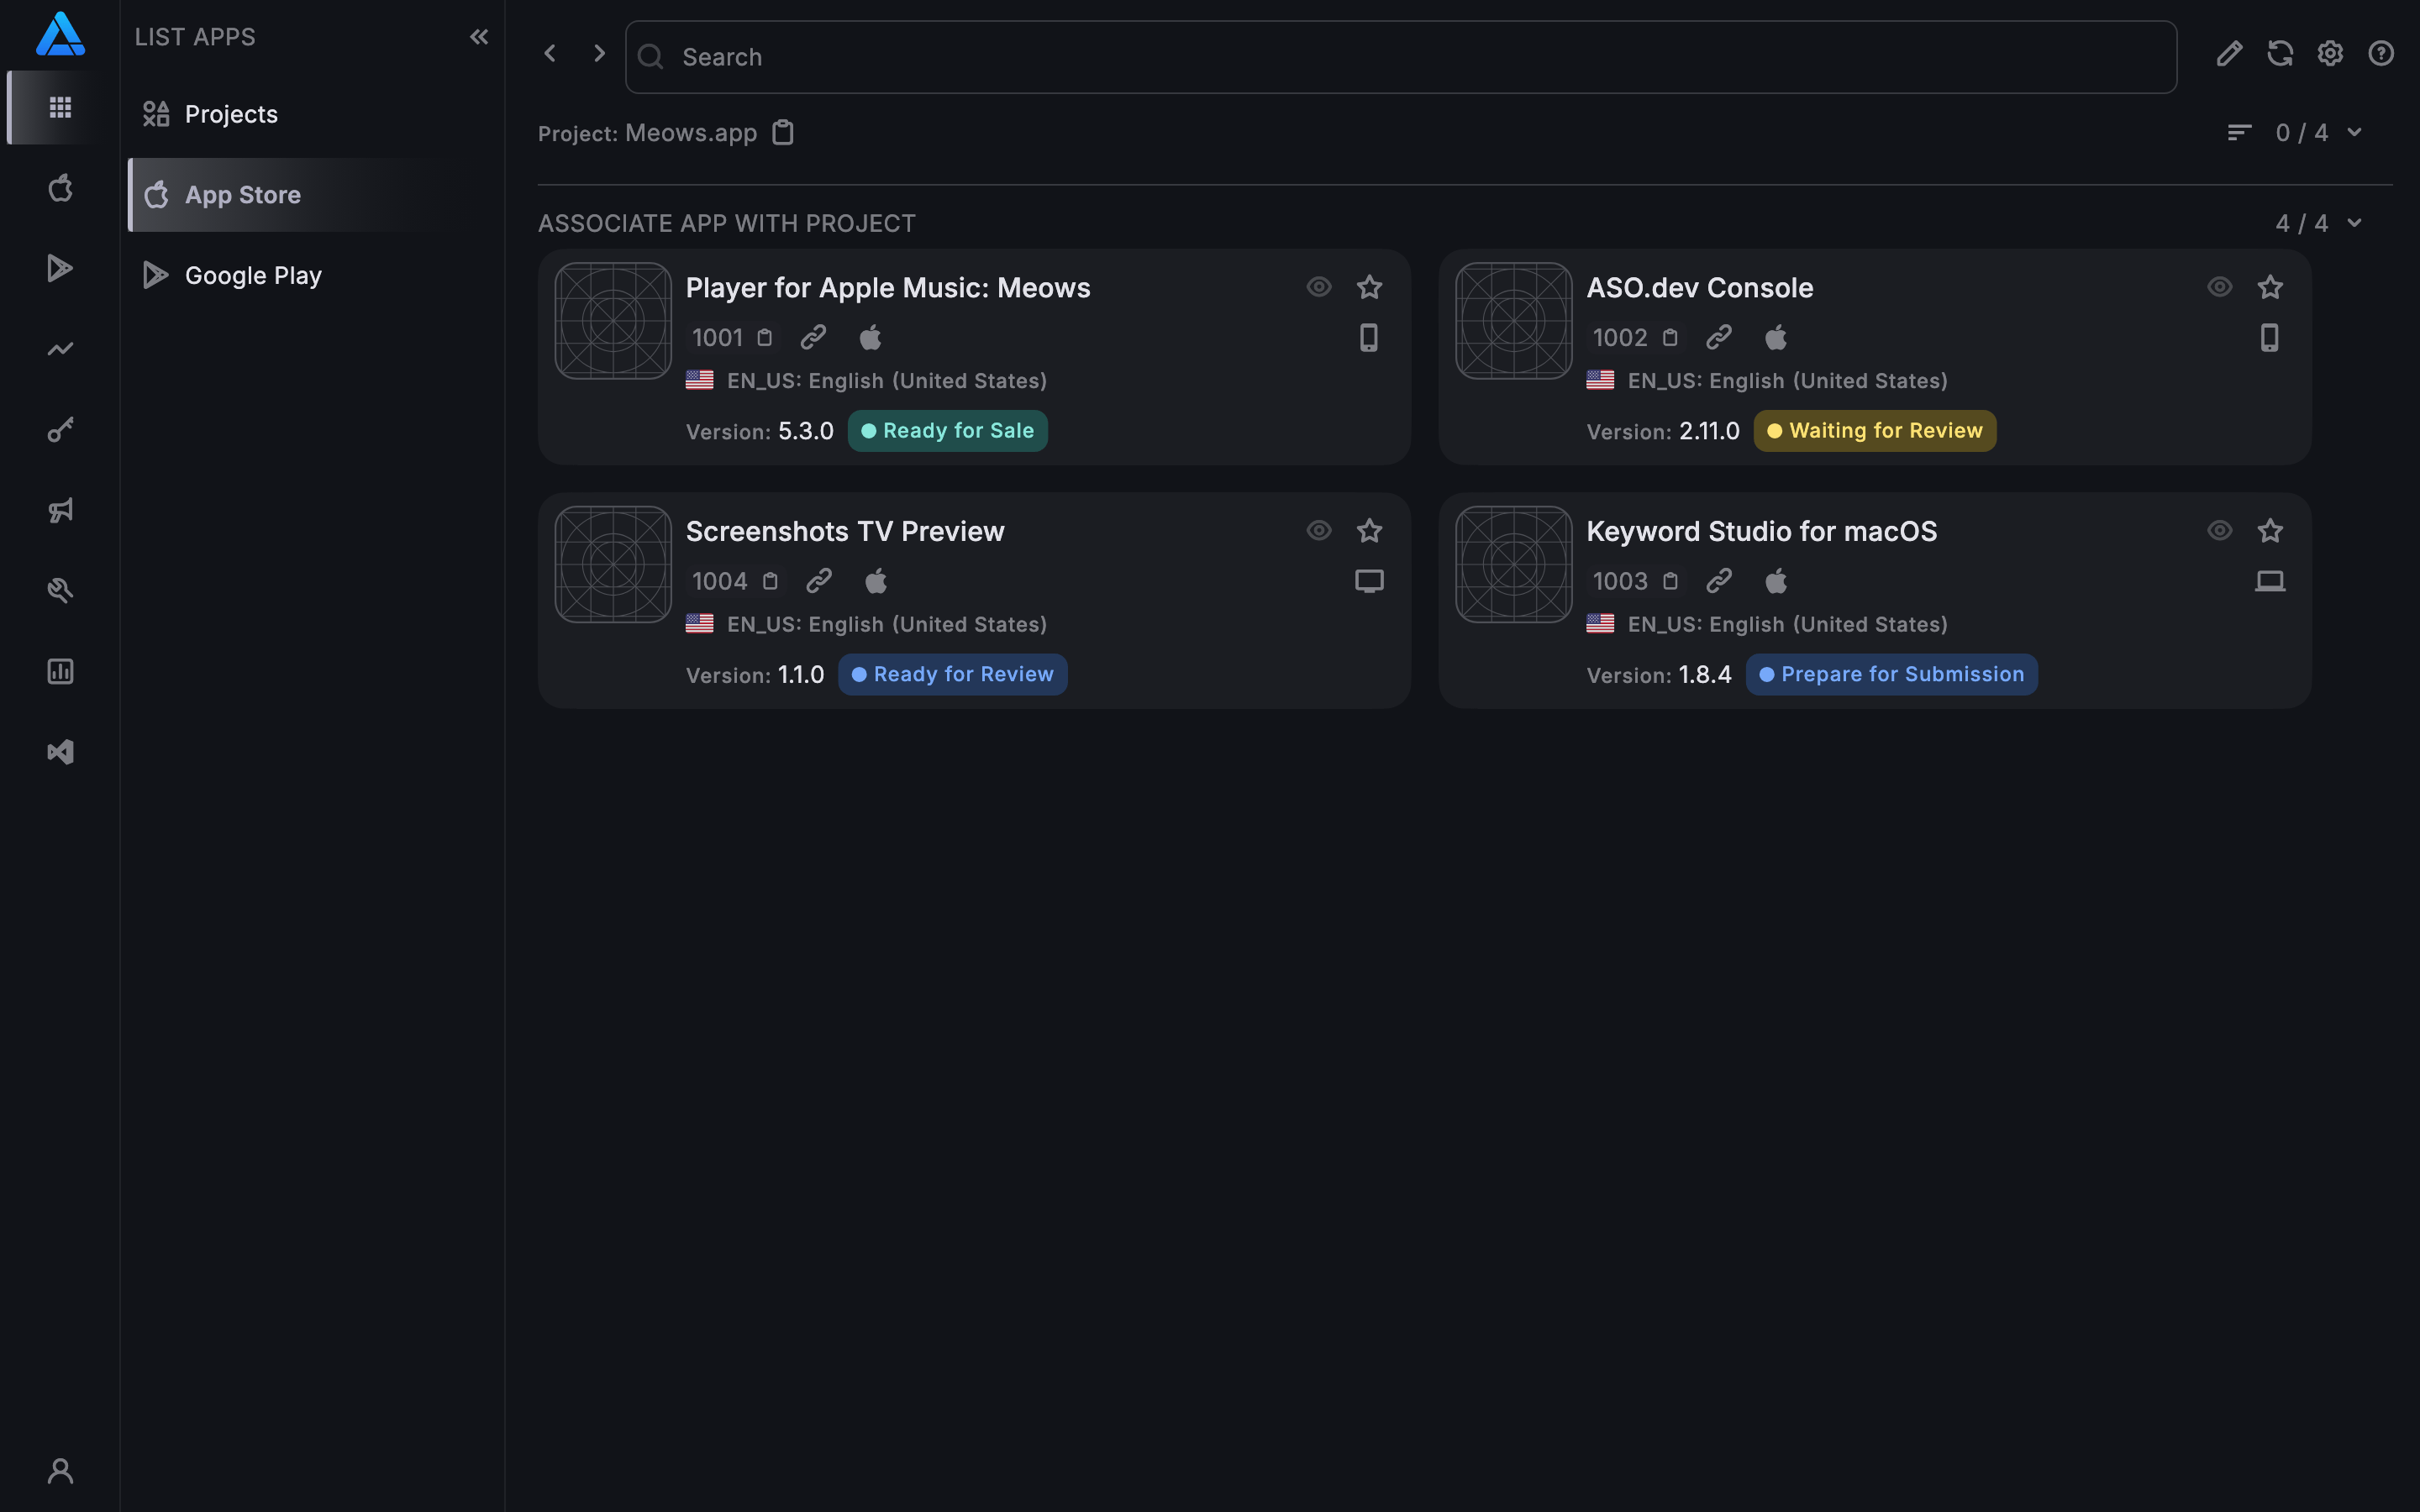Click the refresh sync icon
This screenshot has height=1512, width=2420.
(x=2280, y=53)
